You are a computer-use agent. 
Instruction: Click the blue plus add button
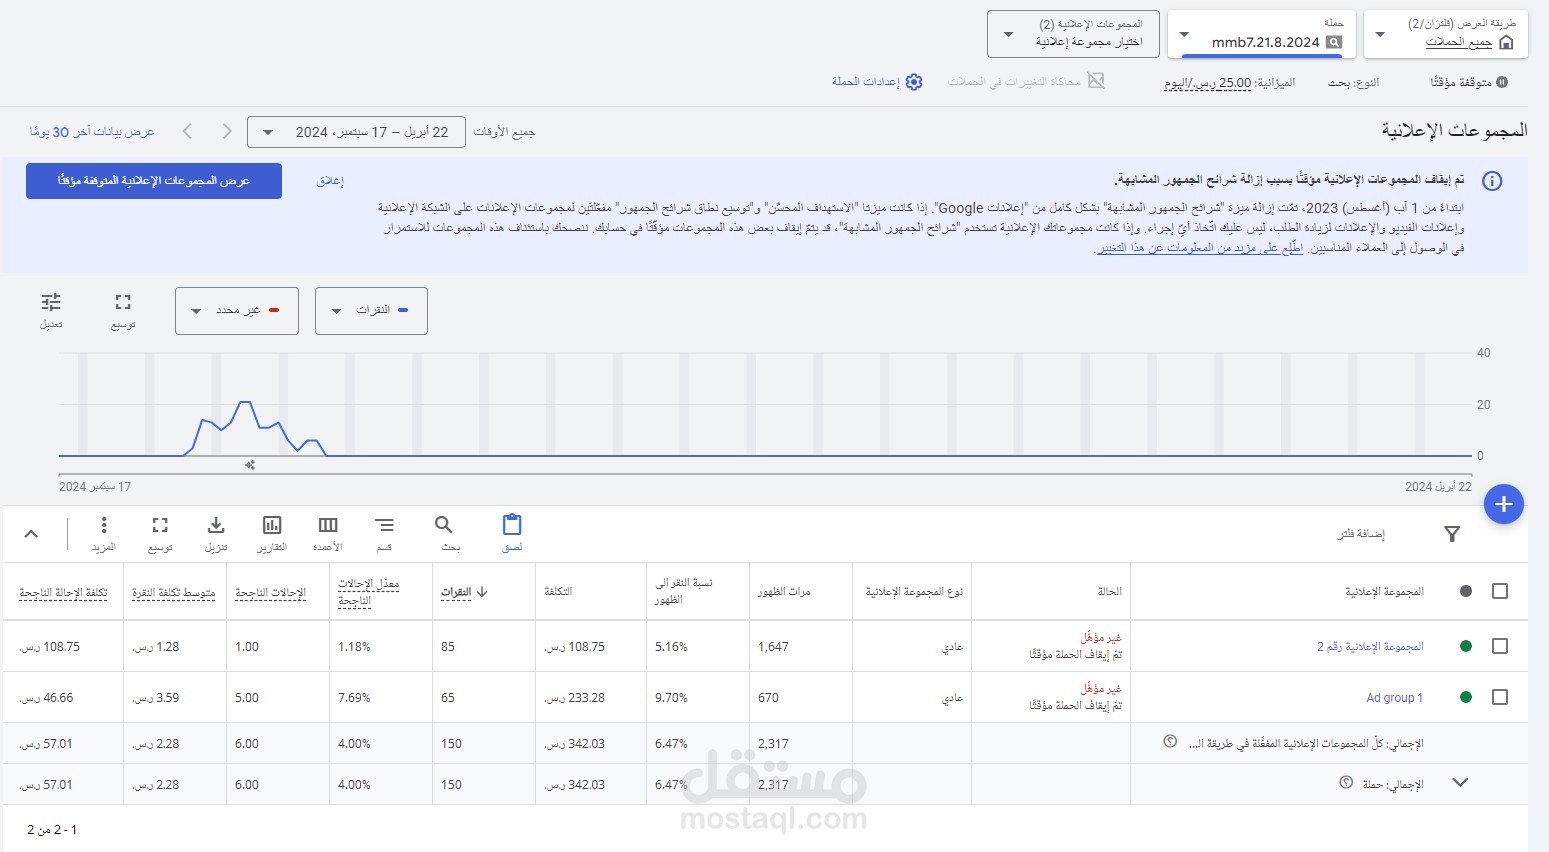click(x=1503, y=504)
